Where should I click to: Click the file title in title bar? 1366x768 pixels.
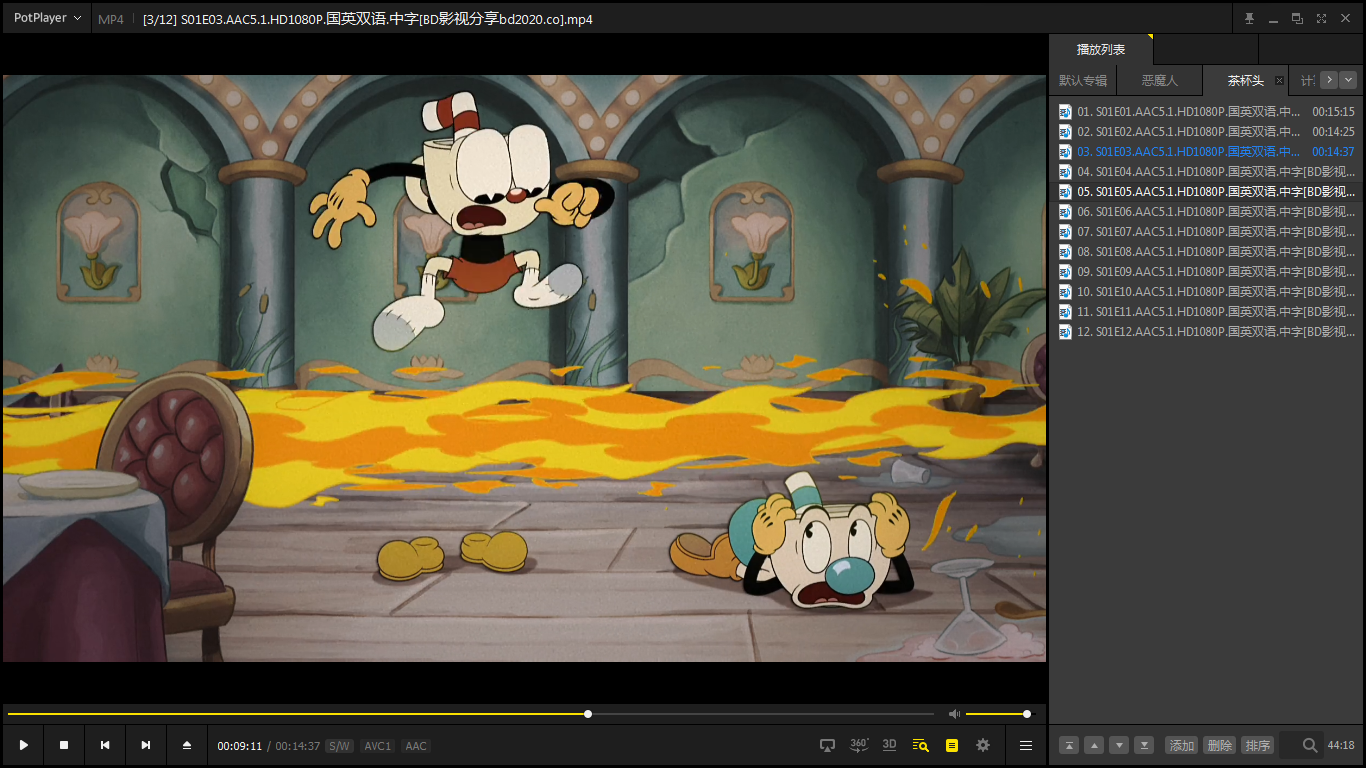[x=367, y=19]
